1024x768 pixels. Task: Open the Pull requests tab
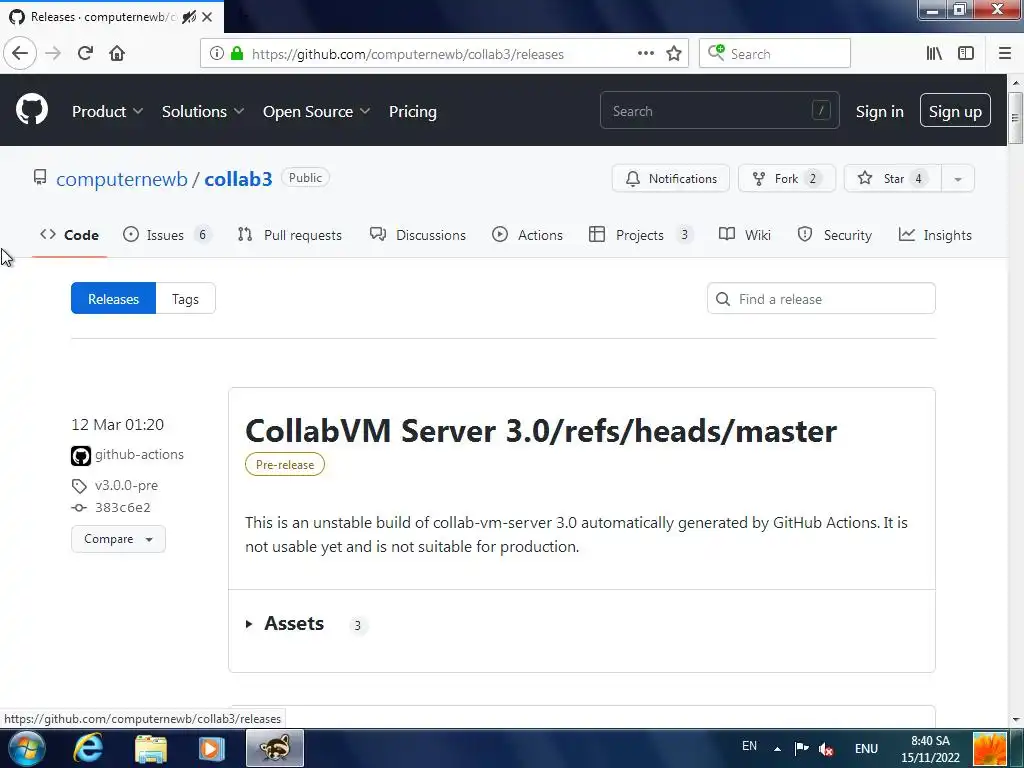(x=290, y=235)
